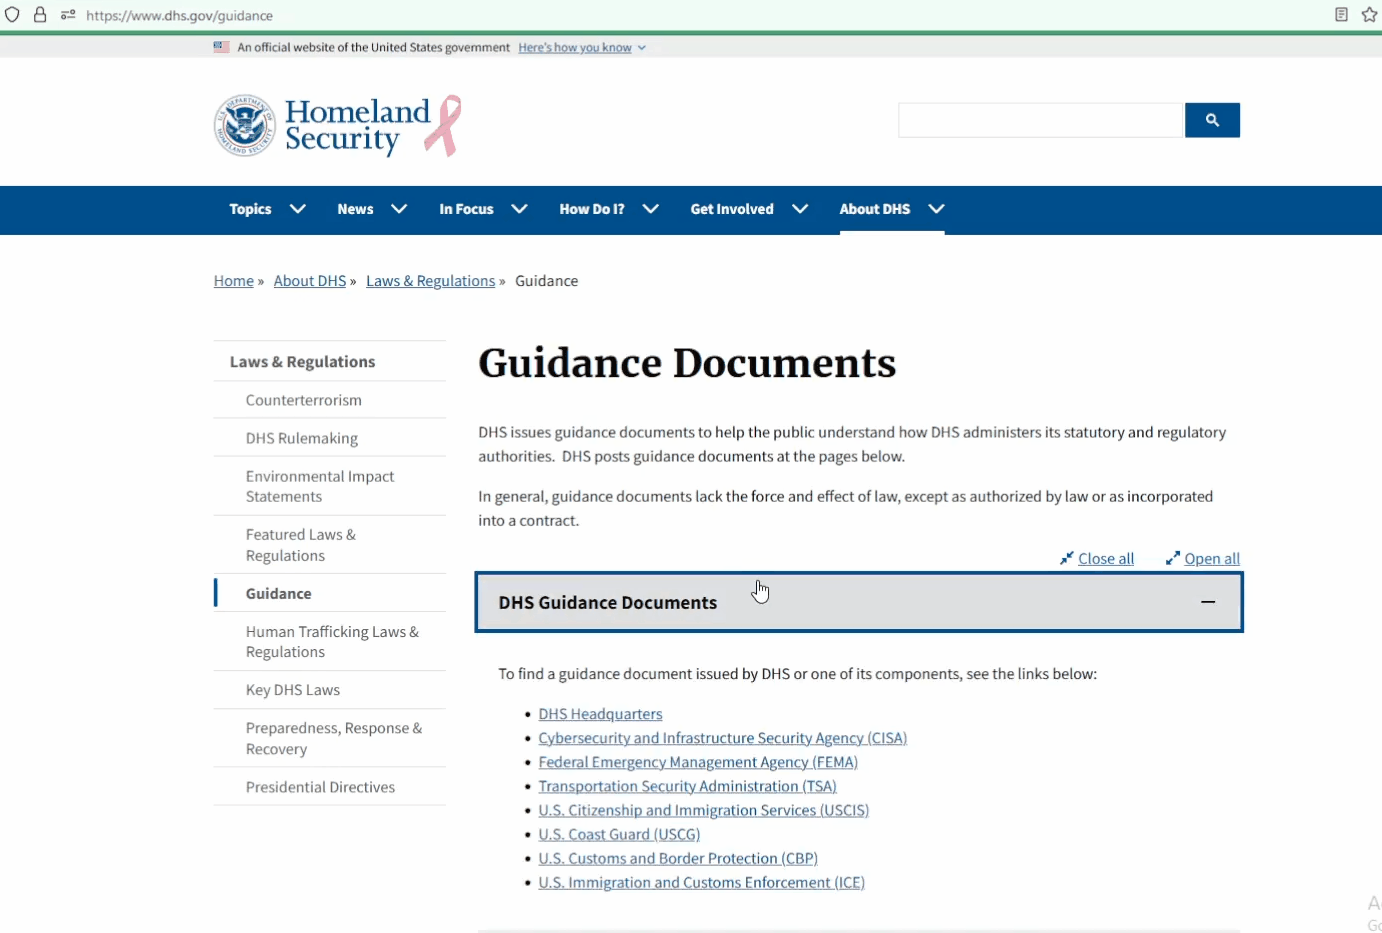Open the Topics navigation item
Screen dimensions: 1382x933
click(x=250, y=209)
